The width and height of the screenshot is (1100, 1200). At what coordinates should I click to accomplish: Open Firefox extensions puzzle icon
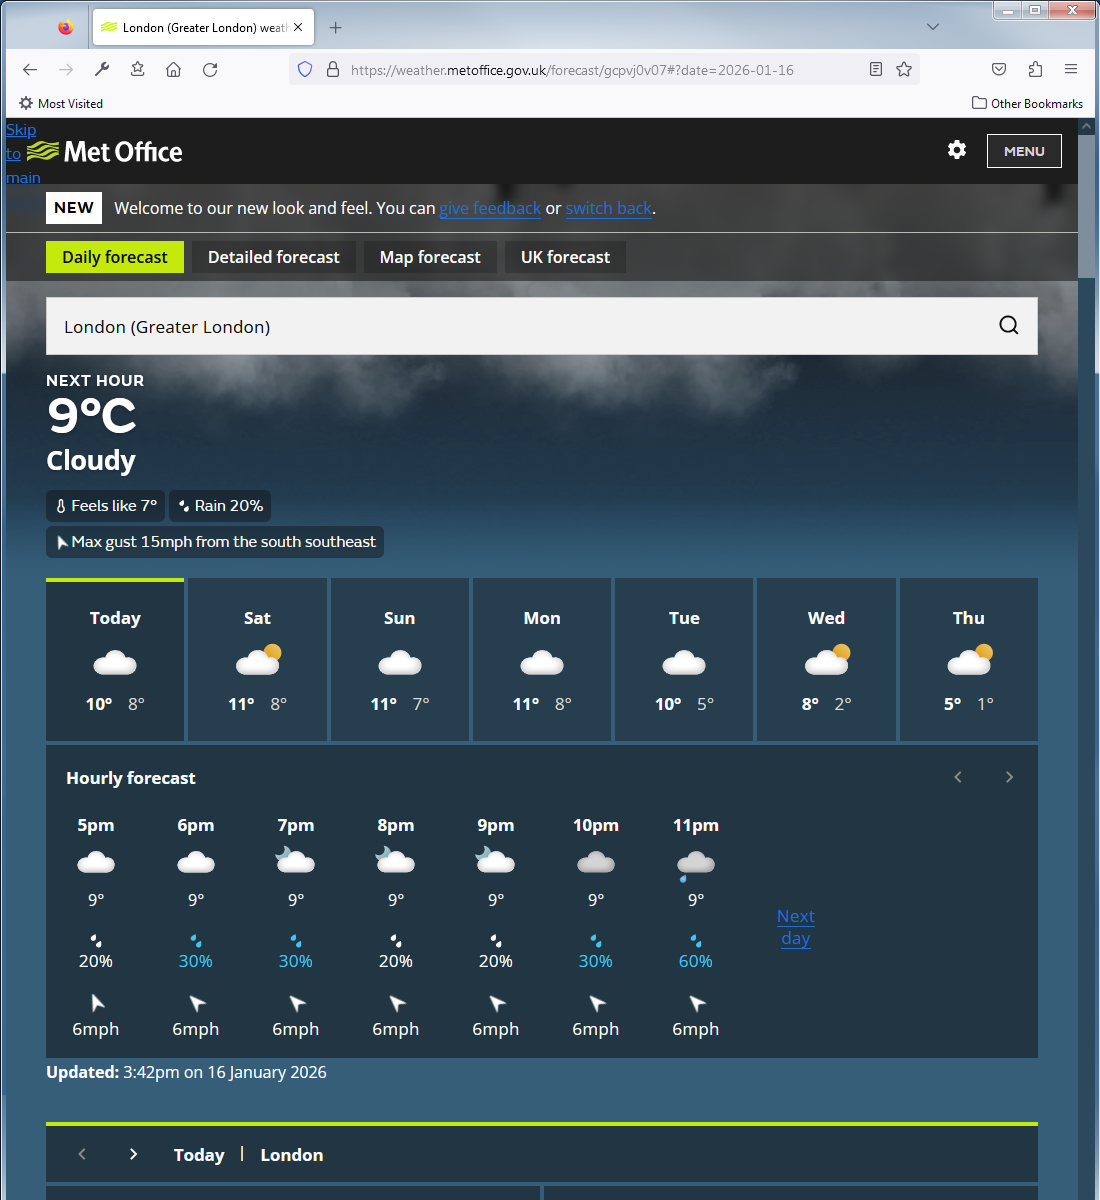click(1035, 69)
